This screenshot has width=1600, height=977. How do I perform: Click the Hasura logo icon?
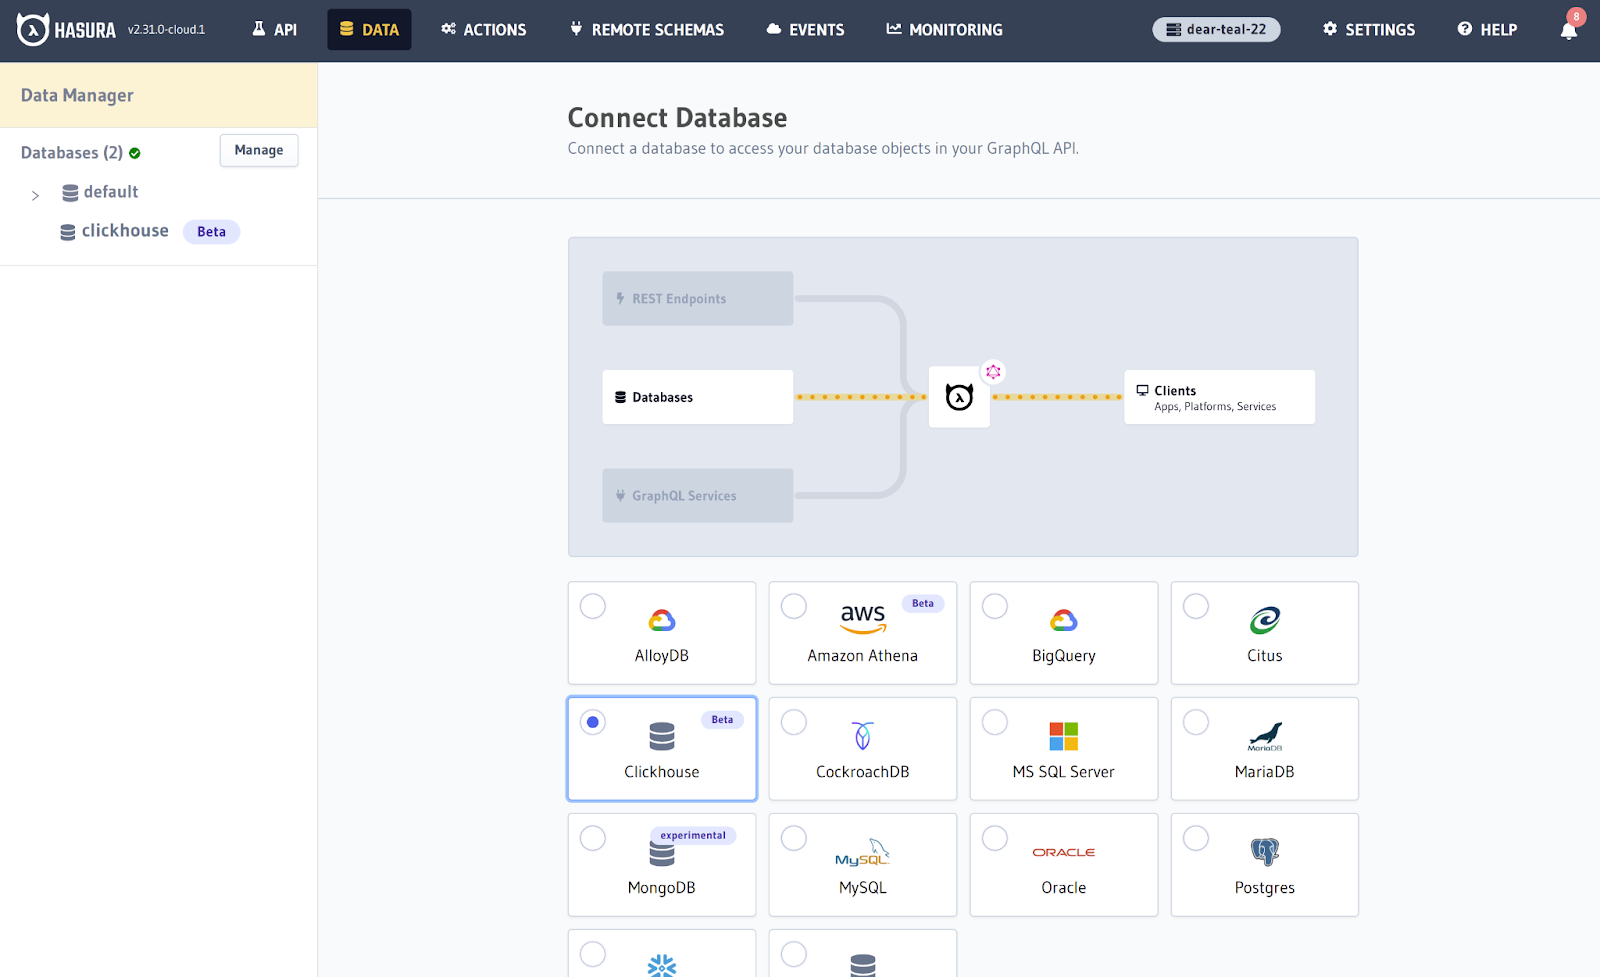point(32,30)
